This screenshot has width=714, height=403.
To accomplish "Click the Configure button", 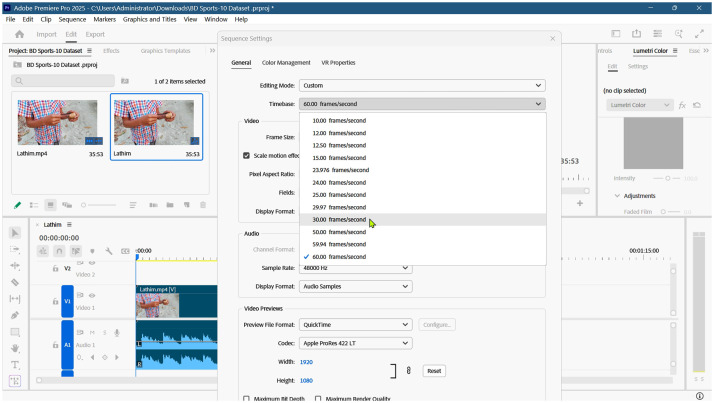I will coord(437,325).
